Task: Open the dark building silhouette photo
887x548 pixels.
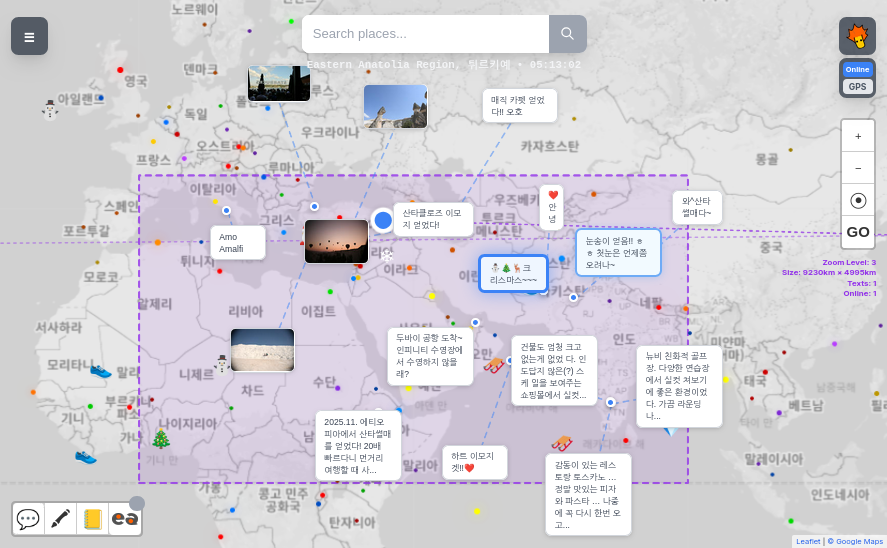Action: pyautogui.click(x=279, y=83)
